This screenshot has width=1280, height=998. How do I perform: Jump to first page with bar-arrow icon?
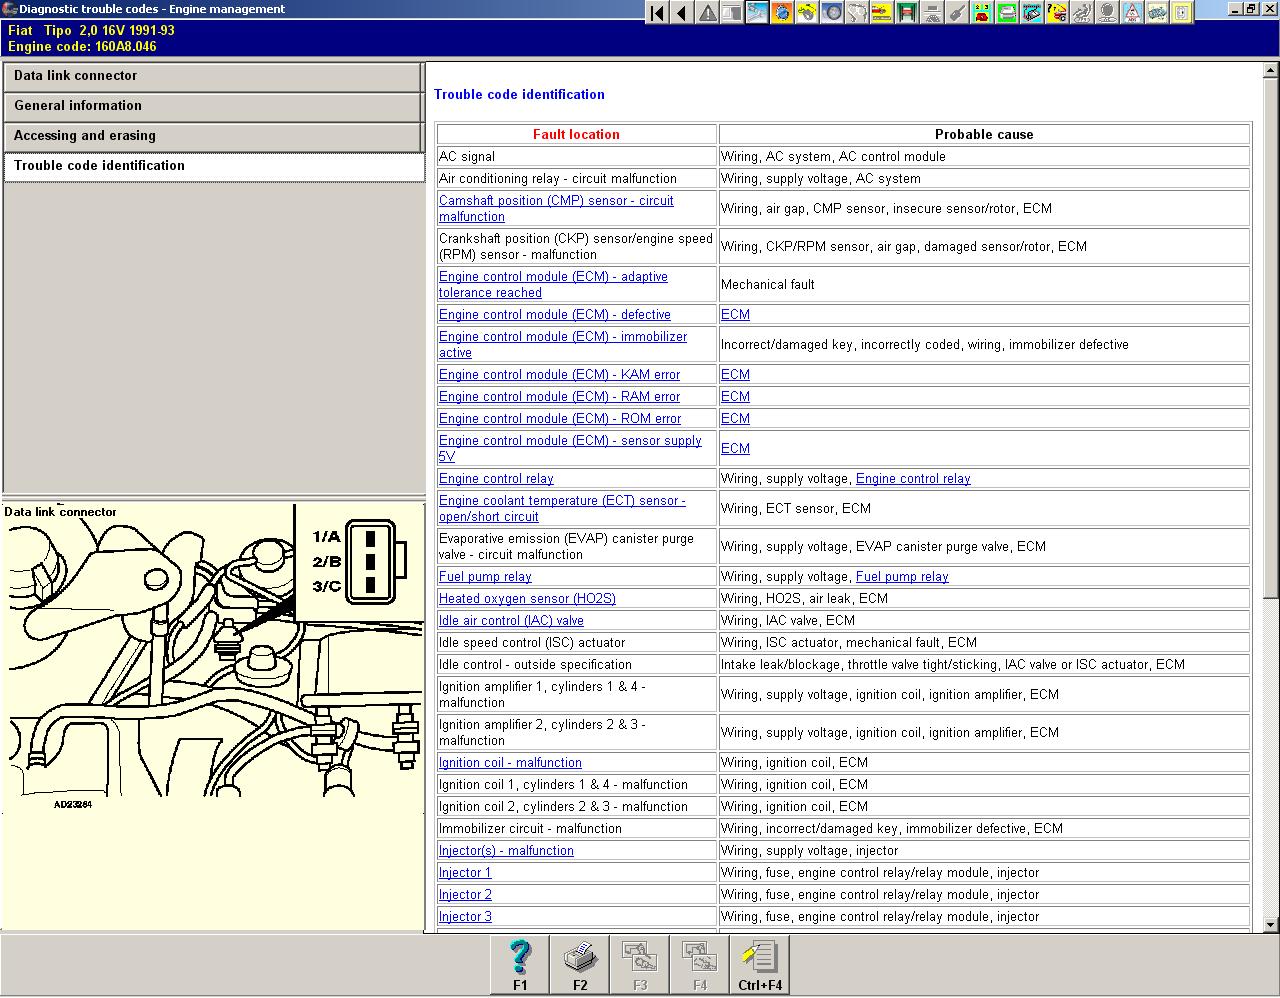657,13
